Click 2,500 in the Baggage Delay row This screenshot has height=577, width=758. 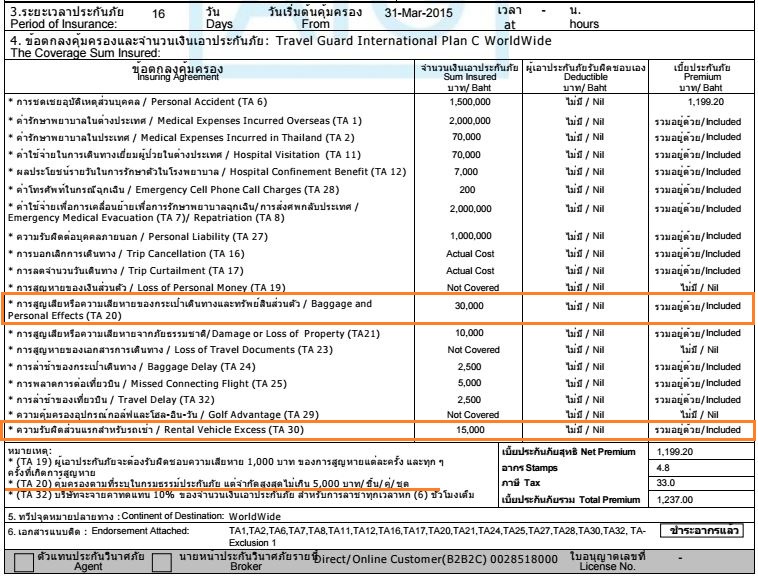pos(469,367)
